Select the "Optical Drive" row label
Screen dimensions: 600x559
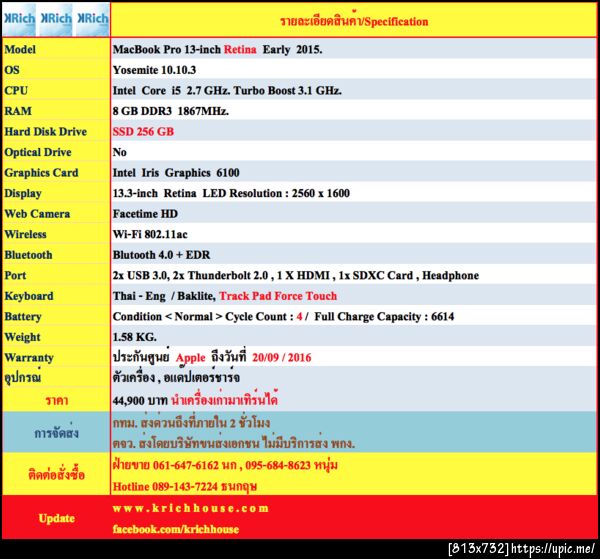click(x=38, y=152)
